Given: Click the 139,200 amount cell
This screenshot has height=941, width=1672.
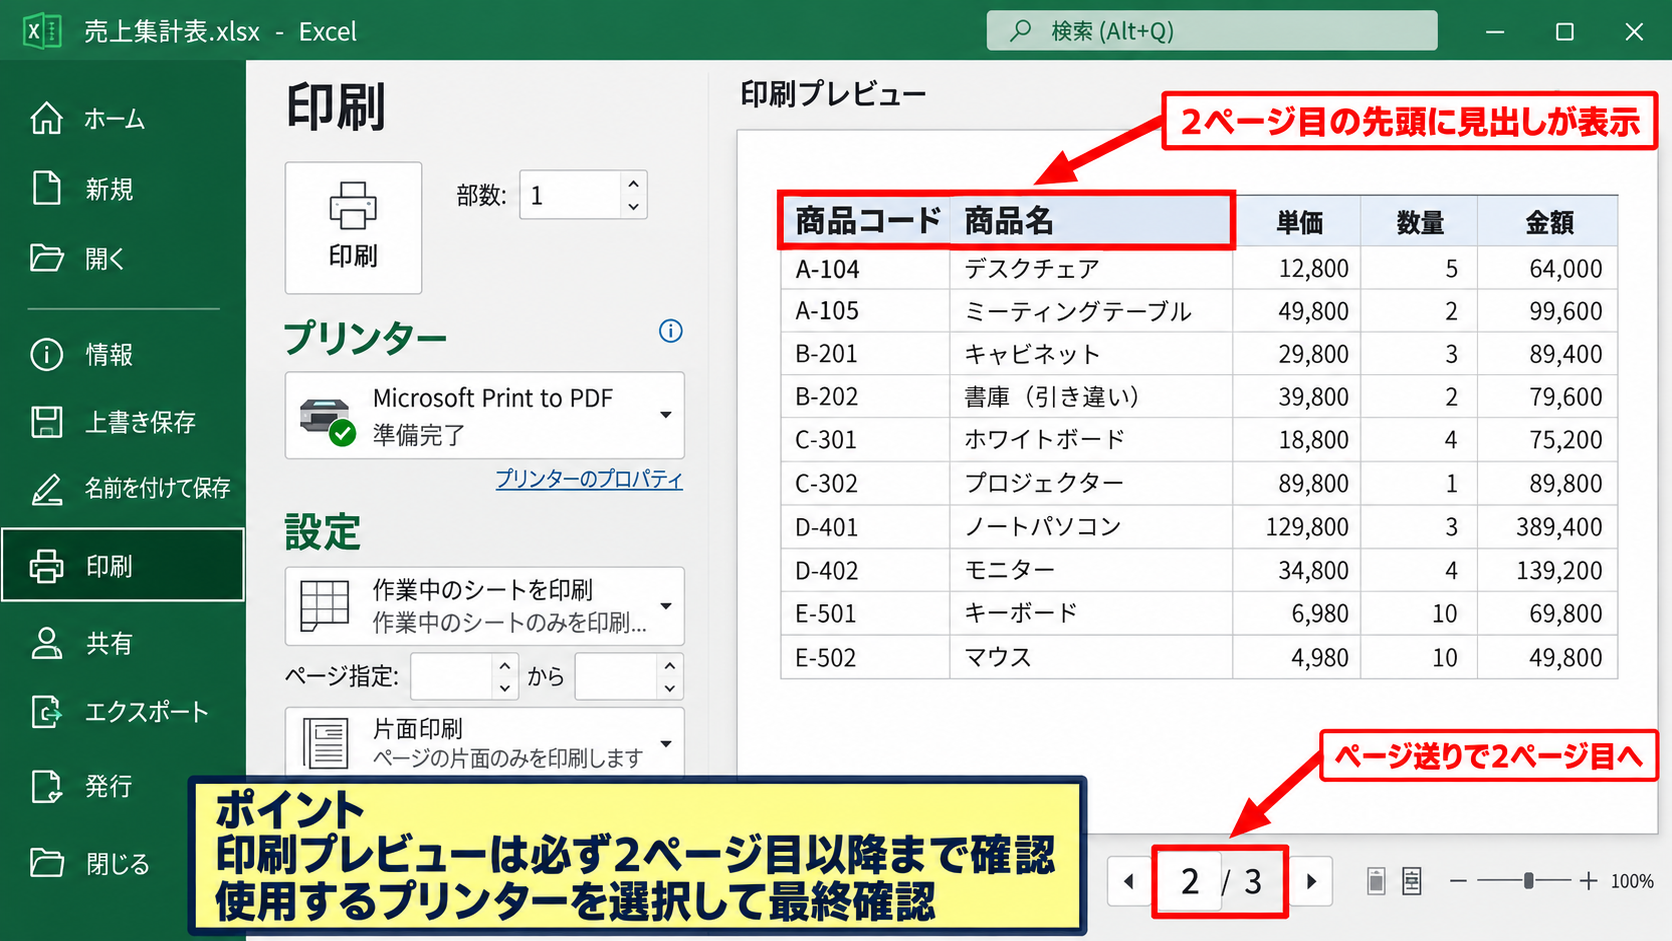Looking at the screenshot, I should (x=1548, y=570).
